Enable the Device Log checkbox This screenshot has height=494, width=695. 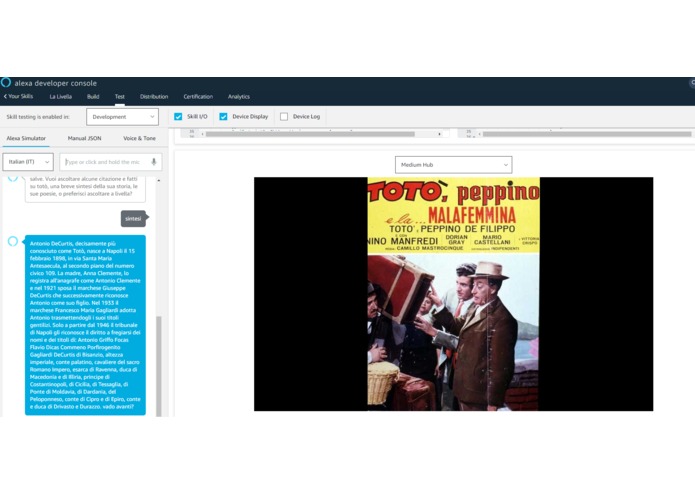point(284,117)
